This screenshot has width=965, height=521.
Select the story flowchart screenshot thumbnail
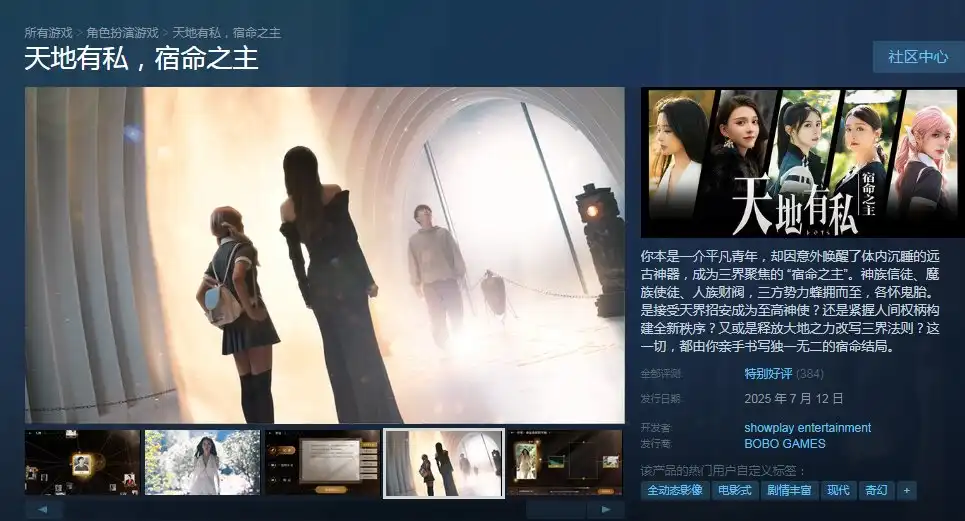(x=564, y=463)
